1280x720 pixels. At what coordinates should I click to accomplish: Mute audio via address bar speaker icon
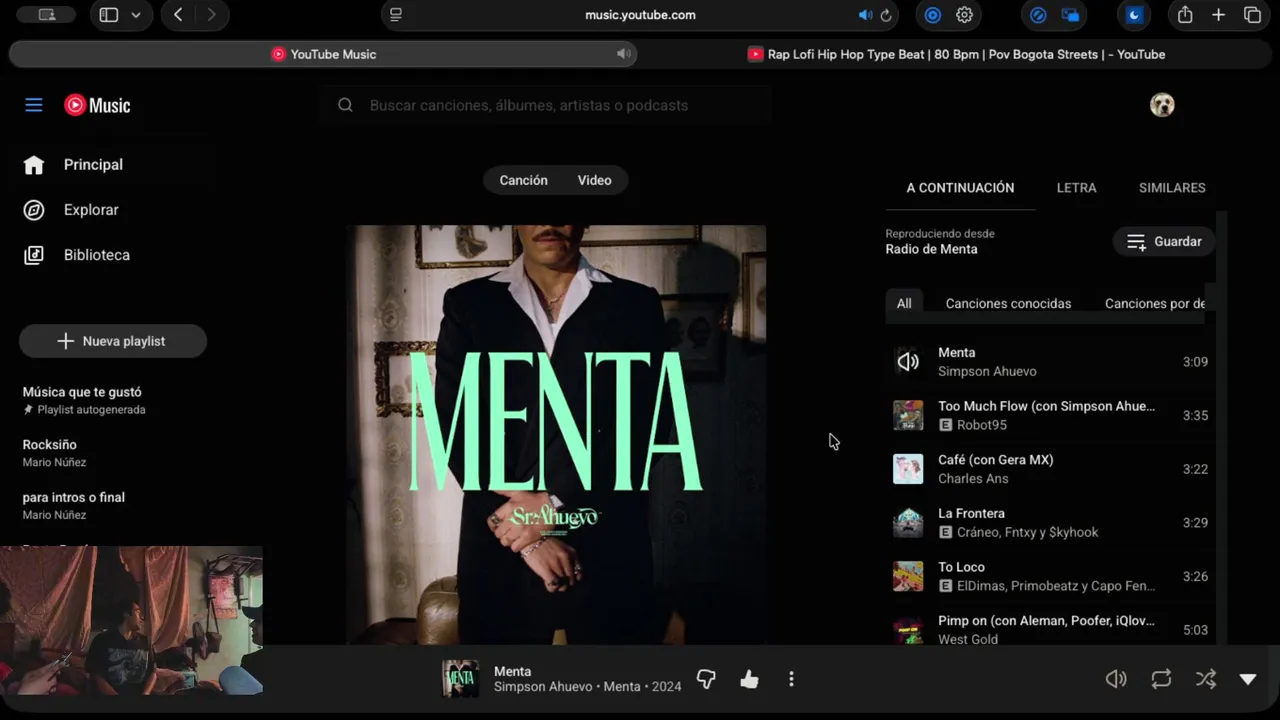pyautogui.click(x=865, y=15)
